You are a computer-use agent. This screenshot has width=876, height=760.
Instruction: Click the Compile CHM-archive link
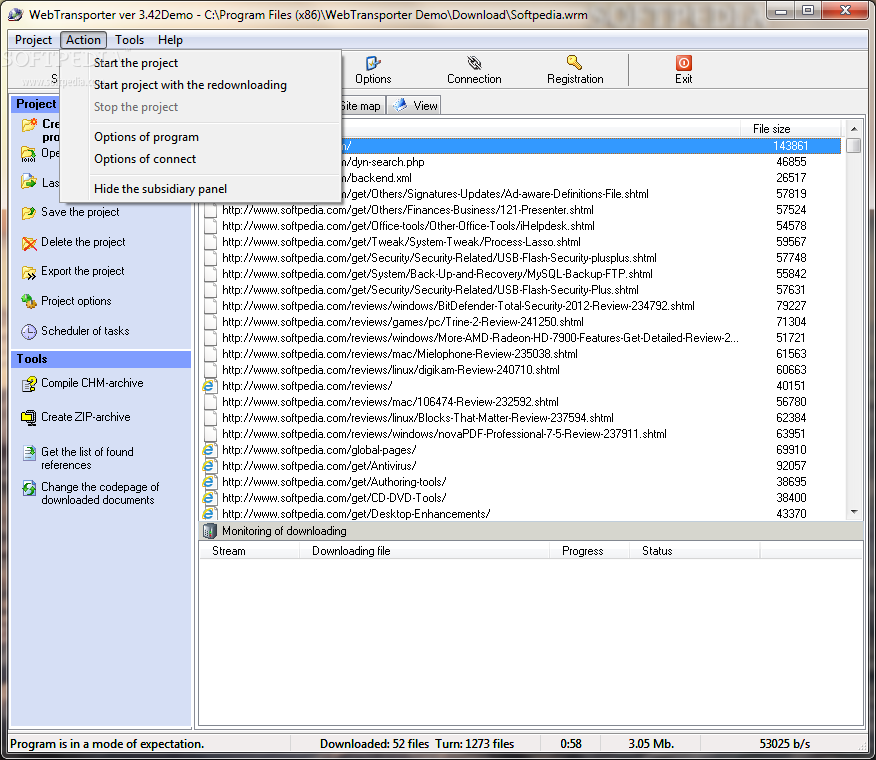pos(92,383)
